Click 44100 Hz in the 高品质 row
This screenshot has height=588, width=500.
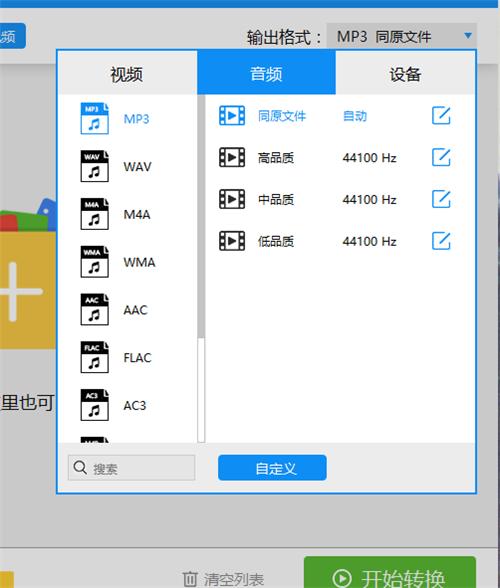pos(369,158)
